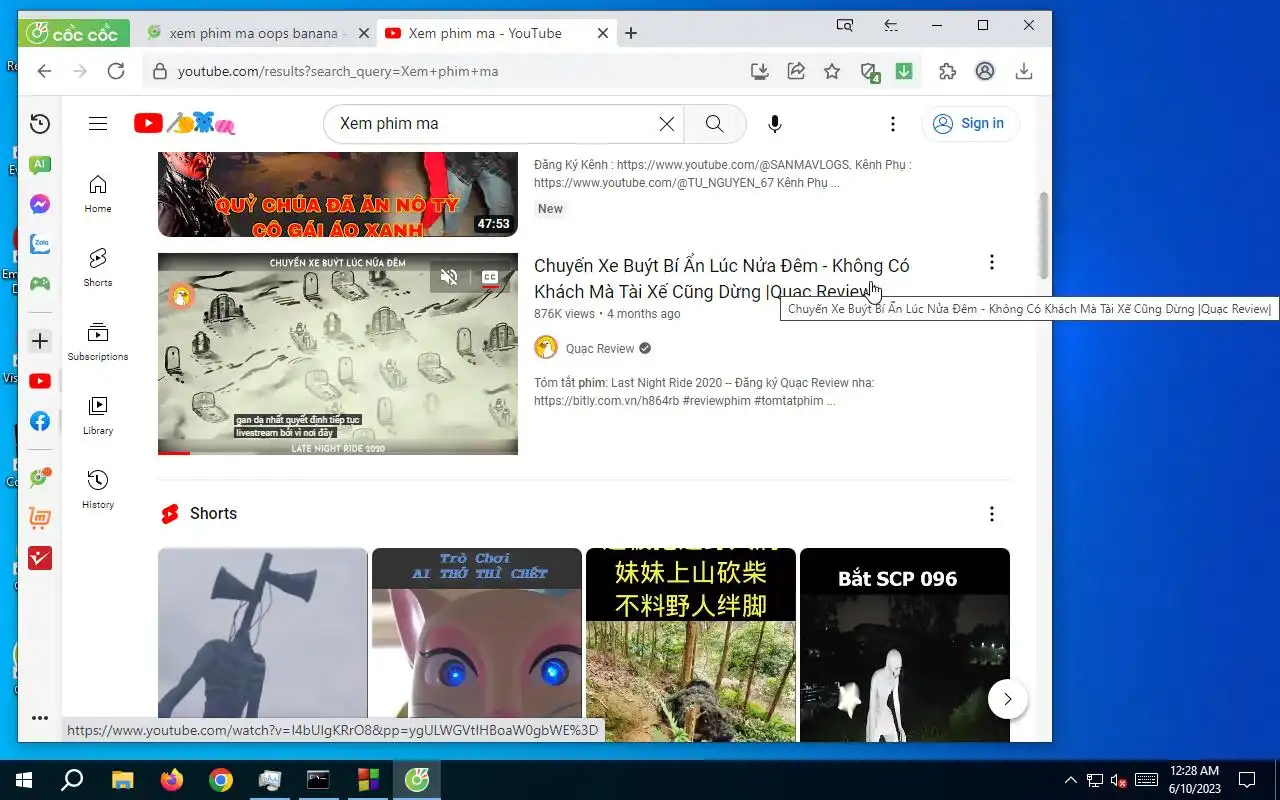1280x800 pixels.
Task: Open YouTube shortcut in browser sidebar
Action: (40, 381)
